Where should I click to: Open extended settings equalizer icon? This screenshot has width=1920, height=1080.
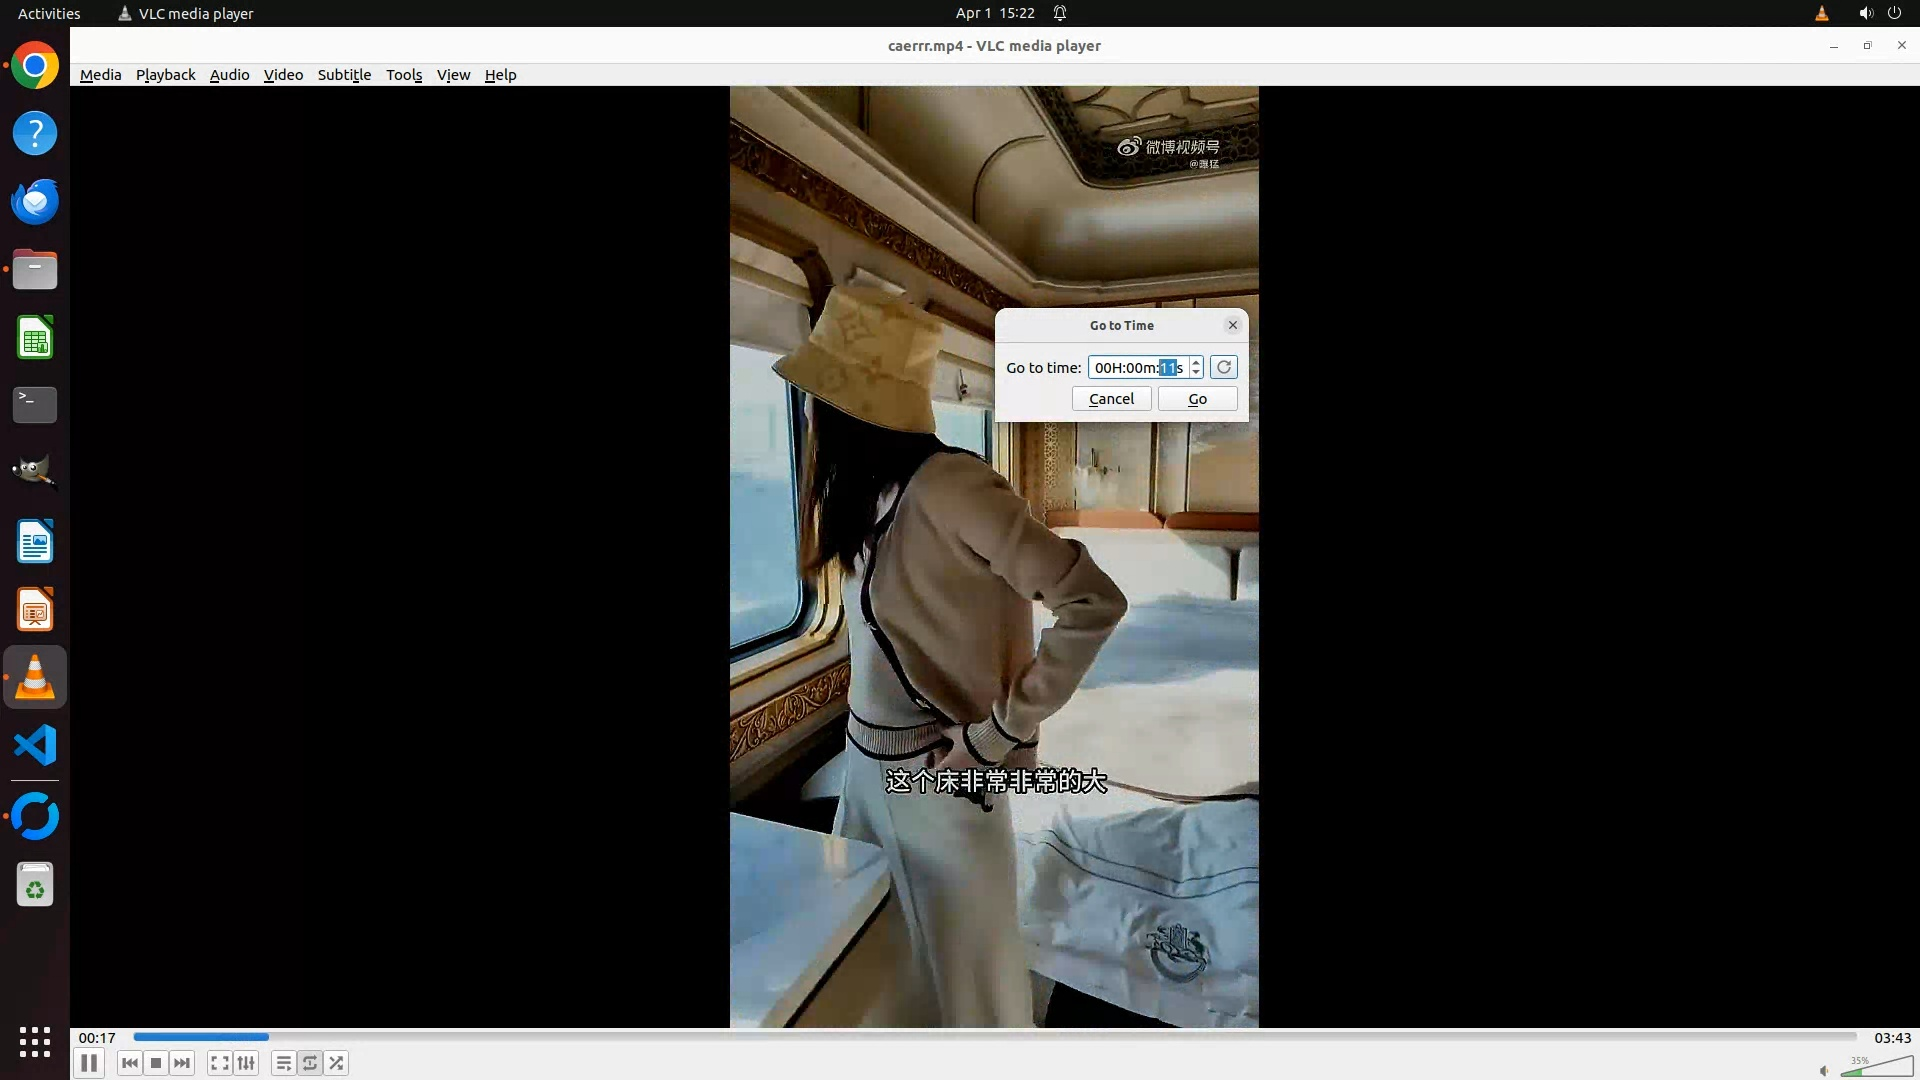pos(246,1063)
